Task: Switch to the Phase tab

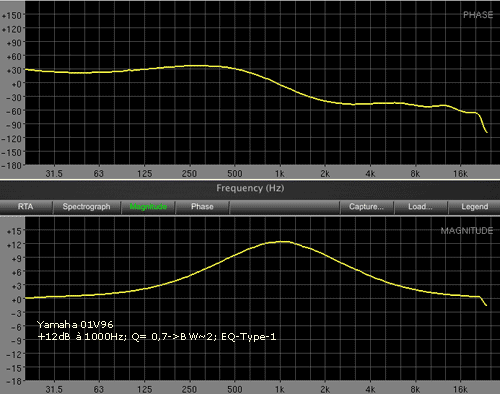Action: 202,207
